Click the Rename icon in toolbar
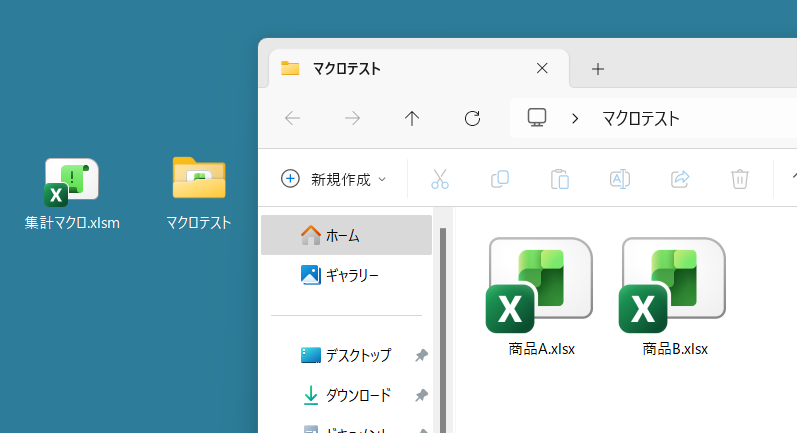 coord(620,179)
